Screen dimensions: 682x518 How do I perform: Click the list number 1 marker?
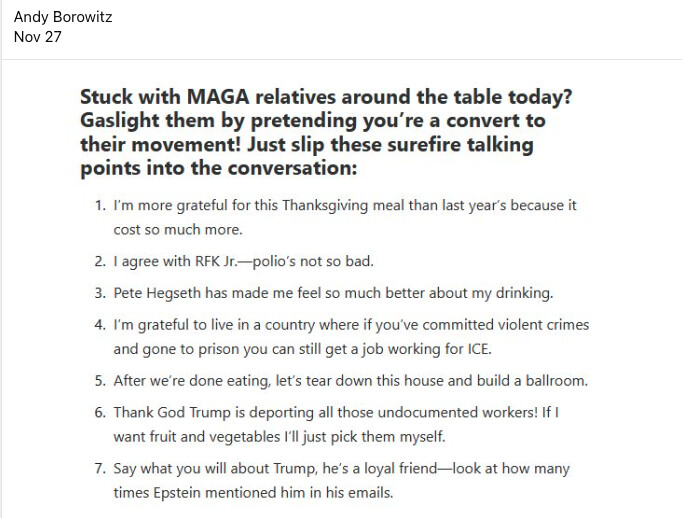(100, 205)
